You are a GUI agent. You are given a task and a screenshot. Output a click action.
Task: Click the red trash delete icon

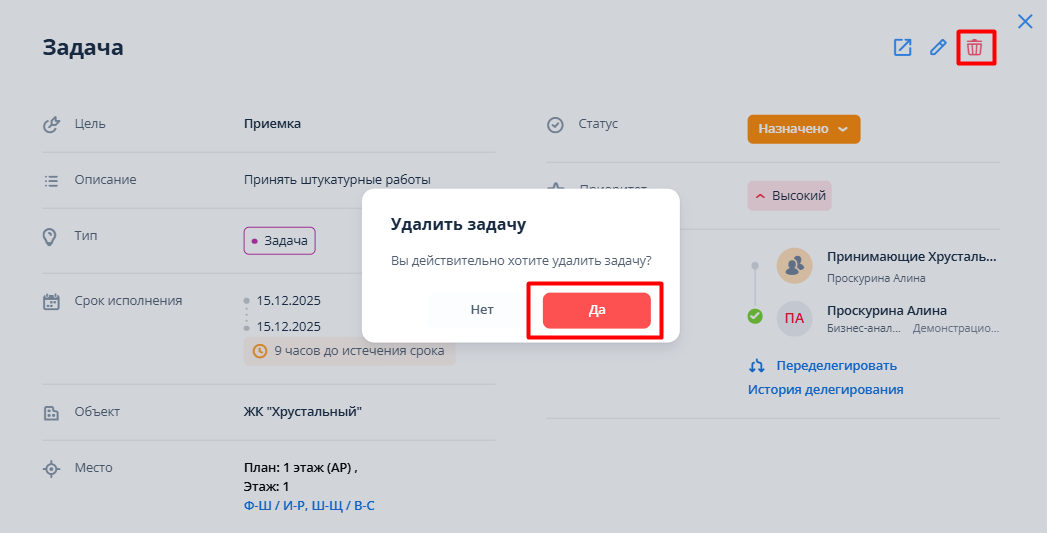(974, 47)
